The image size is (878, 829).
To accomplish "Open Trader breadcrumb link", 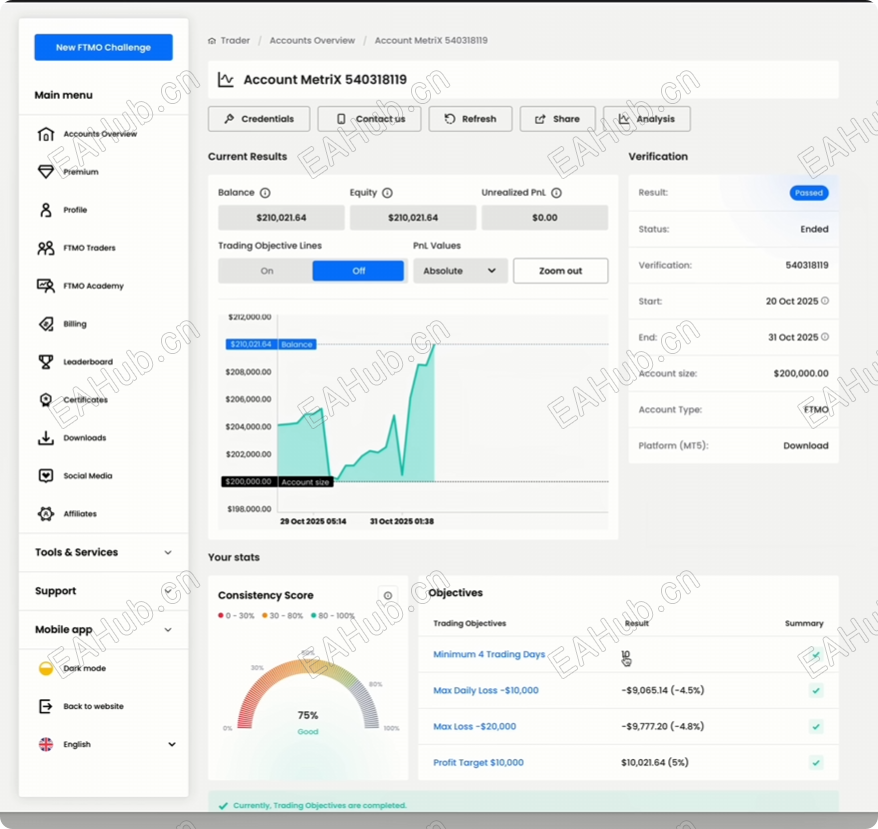I will coord(235,40).
